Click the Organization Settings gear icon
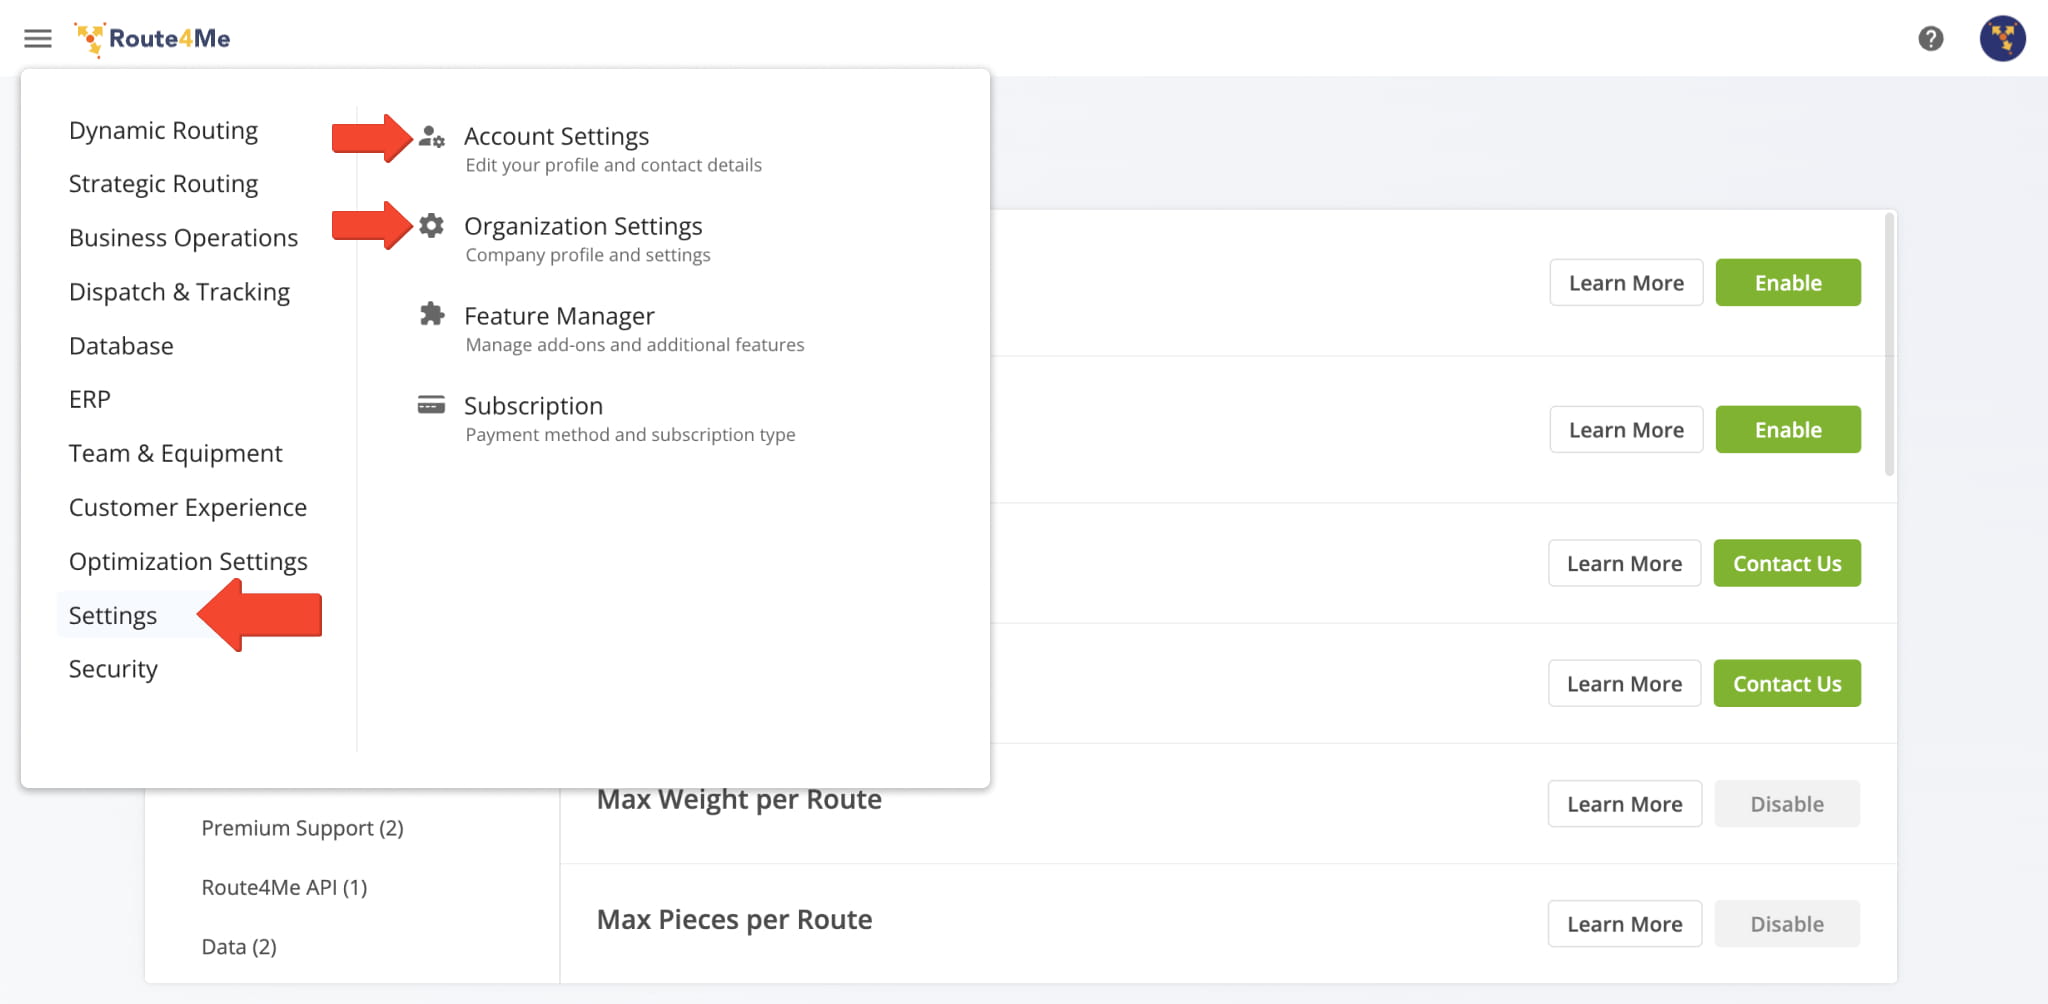This screenshot has width=2048, height=1004. pyautogui.click(x=431, y=226)
